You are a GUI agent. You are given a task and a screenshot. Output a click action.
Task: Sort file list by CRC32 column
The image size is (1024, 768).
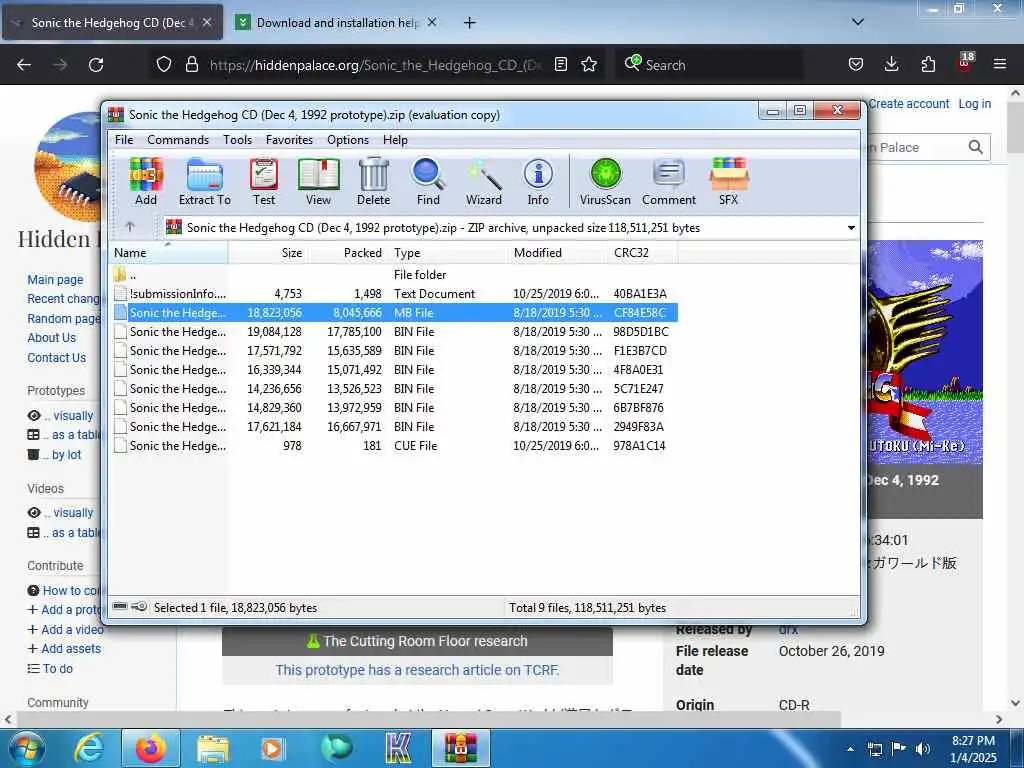[x=641, y=253]
